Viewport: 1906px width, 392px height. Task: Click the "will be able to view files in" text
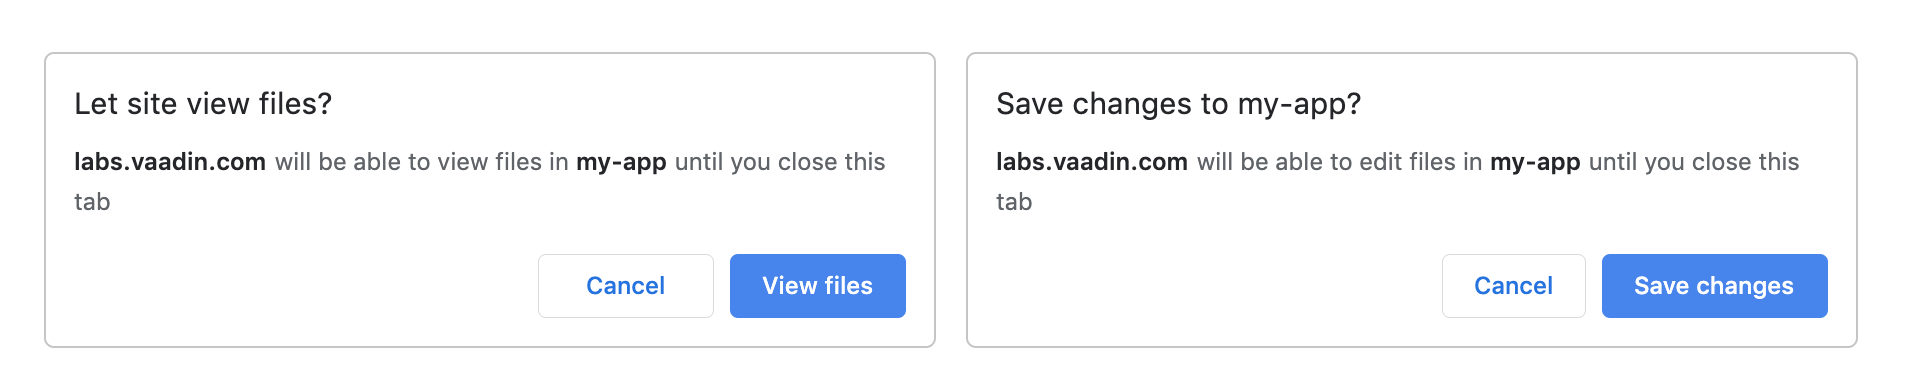tap(422, 162)
